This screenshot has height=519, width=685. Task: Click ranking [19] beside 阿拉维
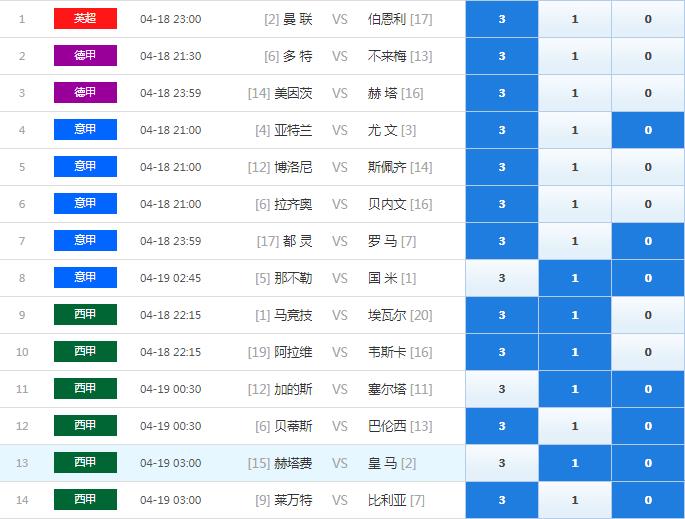coord(259,352)
